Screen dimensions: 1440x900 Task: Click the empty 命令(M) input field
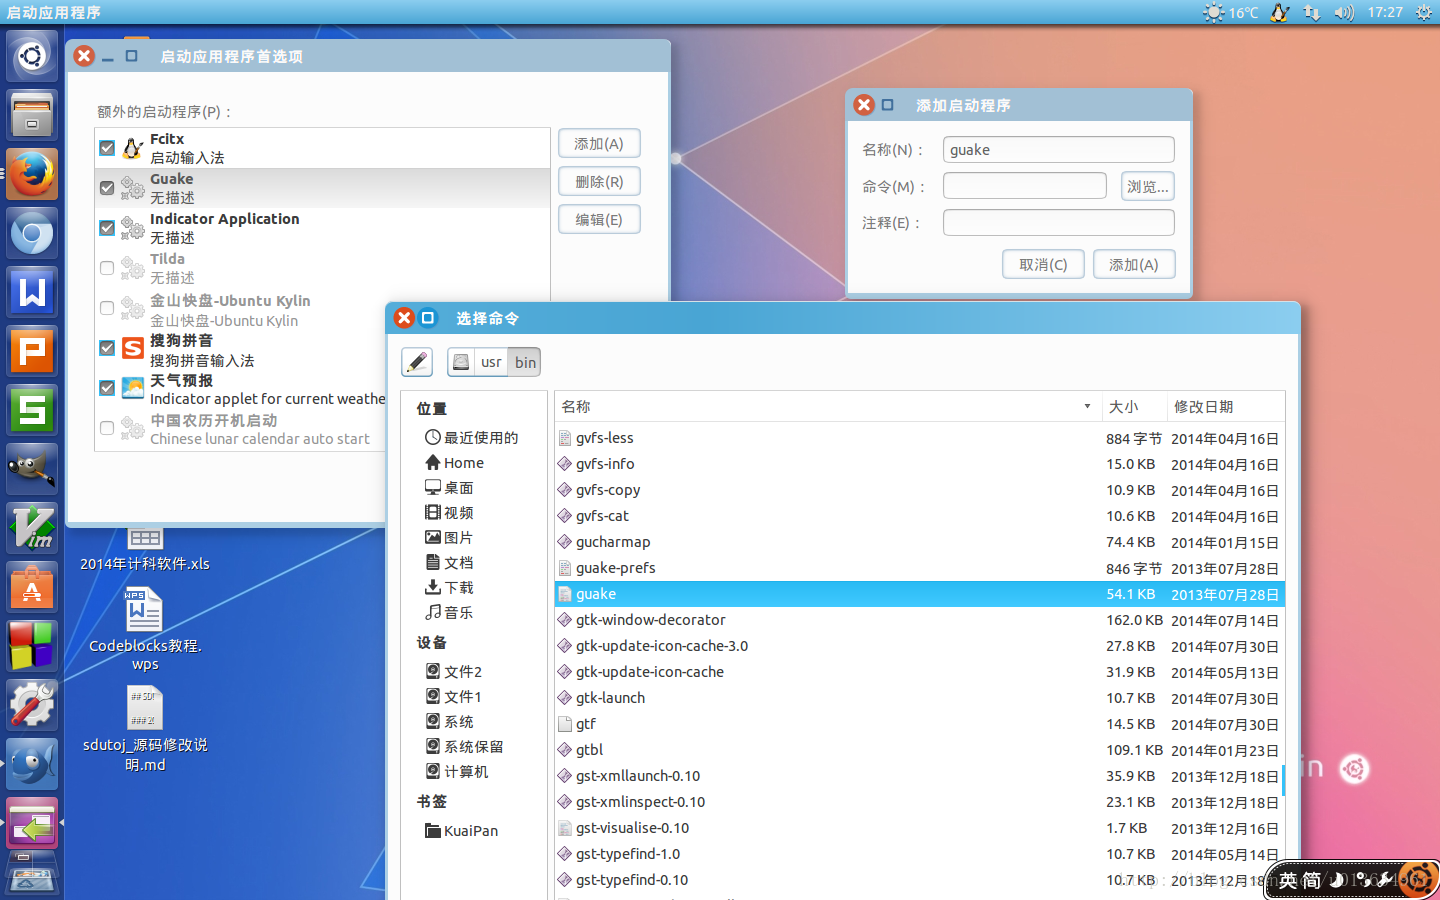pyautogui.click(x=1025, y=186)
